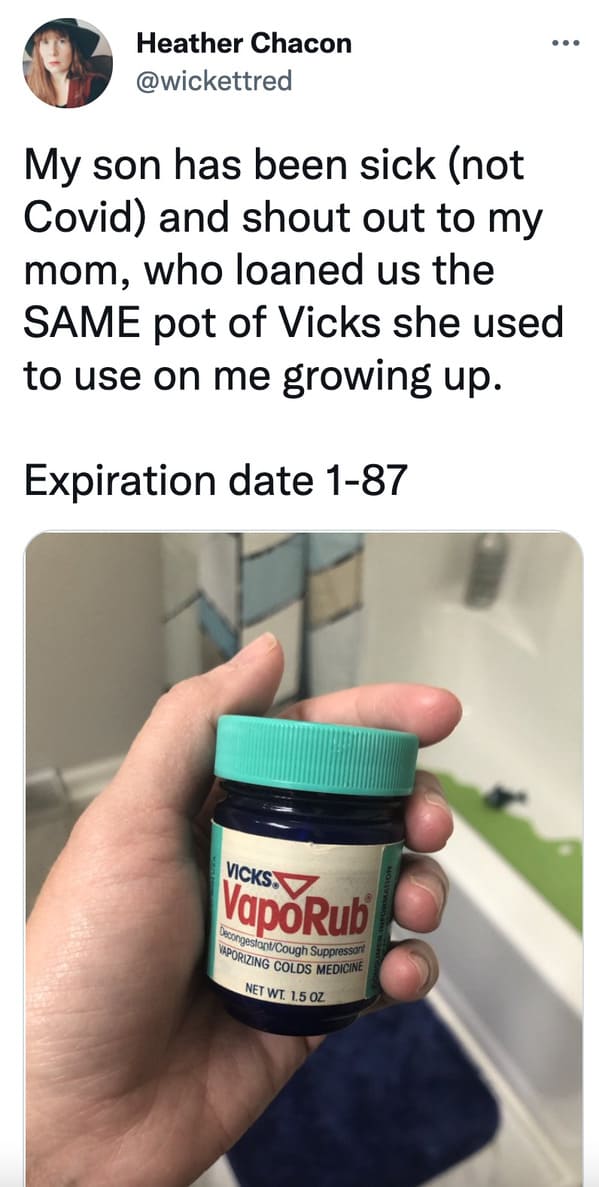Click the teal jar lid in the photo
Viewport: 599px width, 1187px height.
(316, 756)
